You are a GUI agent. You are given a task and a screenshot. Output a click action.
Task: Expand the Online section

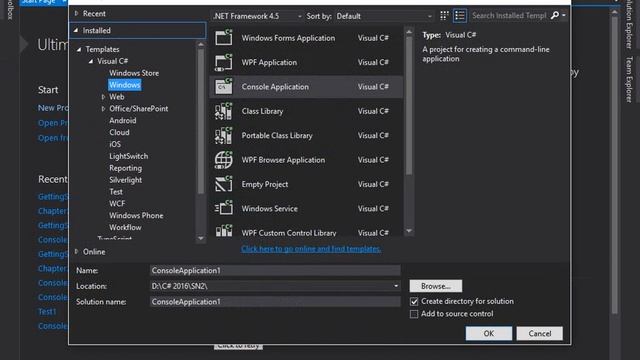76,252
